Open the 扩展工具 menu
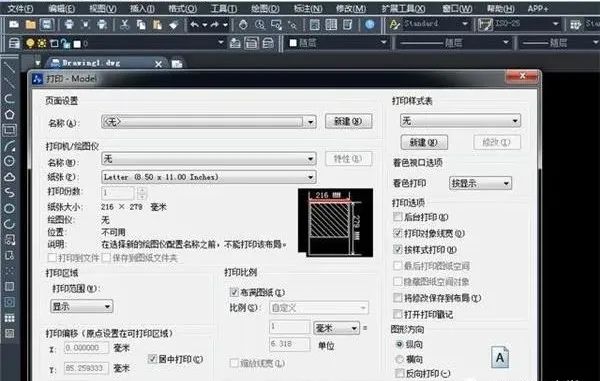 [403, 8]
